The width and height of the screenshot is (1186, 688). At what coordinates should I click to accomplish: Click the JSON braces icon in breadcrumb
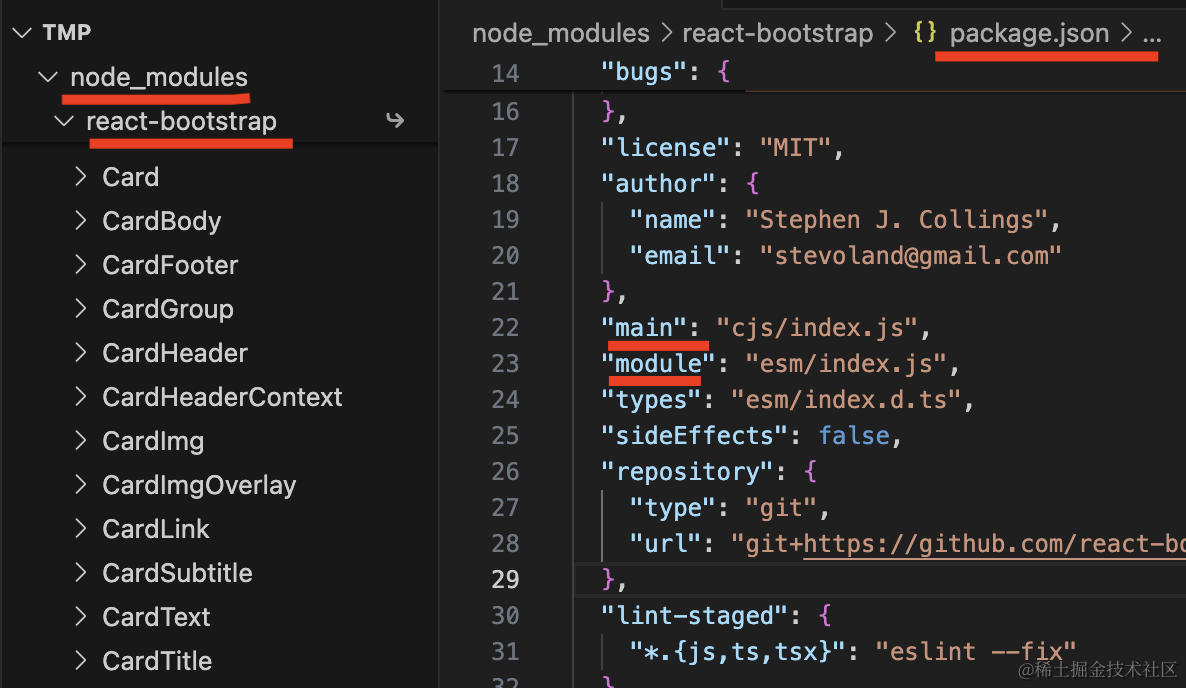click(924, 33)
